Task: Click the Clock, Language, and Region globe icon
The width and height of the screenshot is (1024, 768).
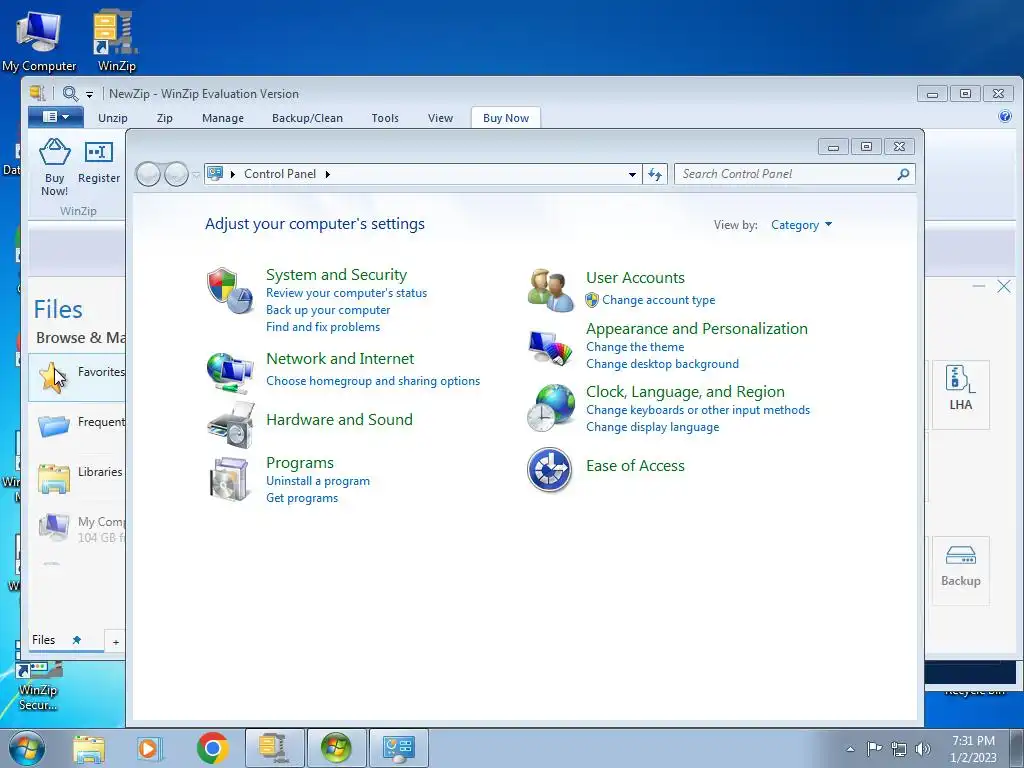Action: click(551, 408)
